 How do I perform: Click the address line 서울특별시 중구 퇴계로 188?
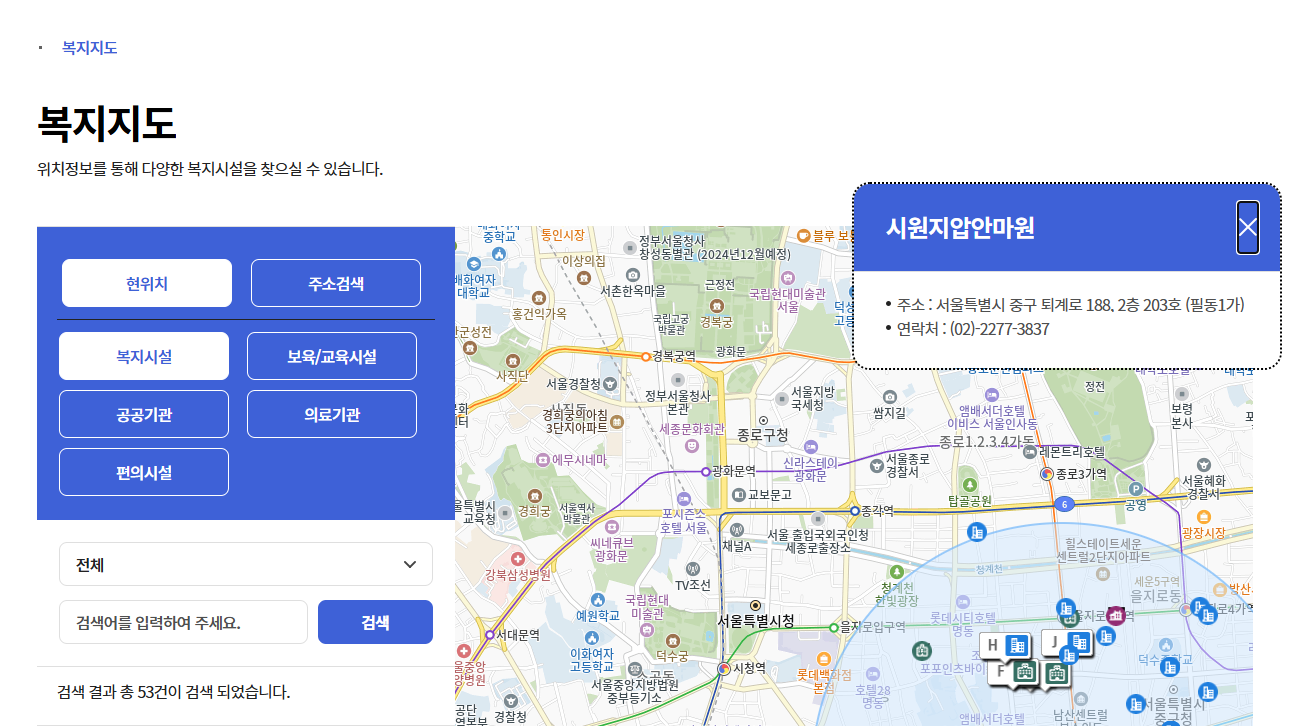point(1071,305)
